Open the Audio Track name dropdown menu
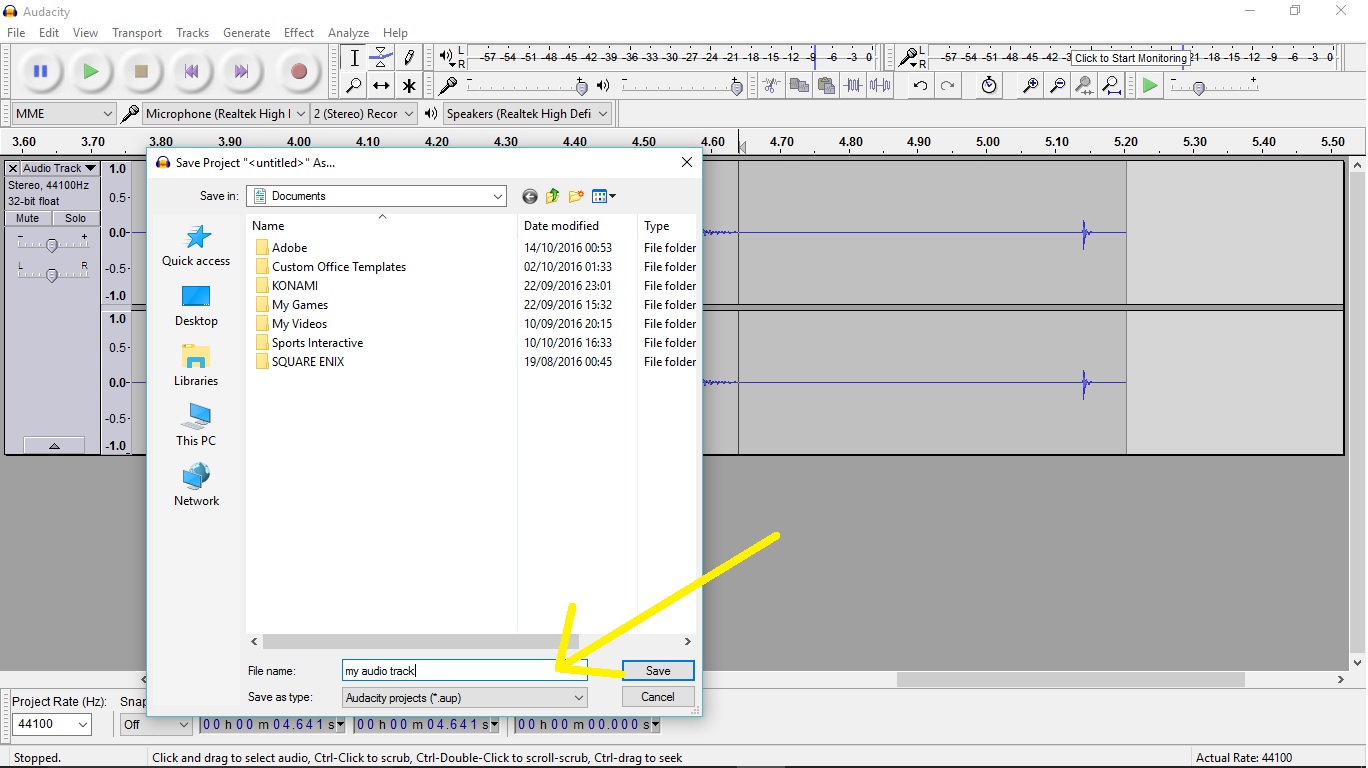Image resolution: width=1368 pixels, height=768 pixels. (x=60, y=168)
